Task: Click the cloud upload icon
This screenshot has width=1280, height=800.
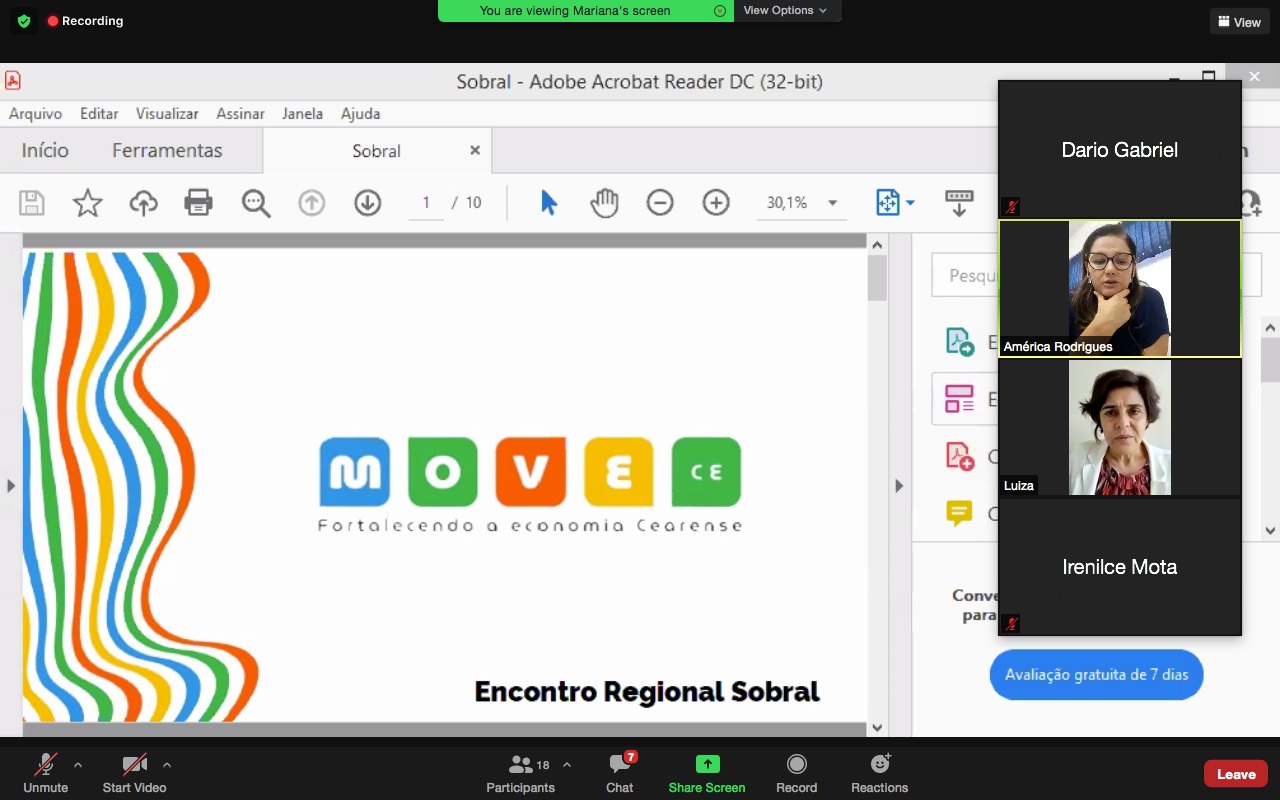Action: (143, 203)
